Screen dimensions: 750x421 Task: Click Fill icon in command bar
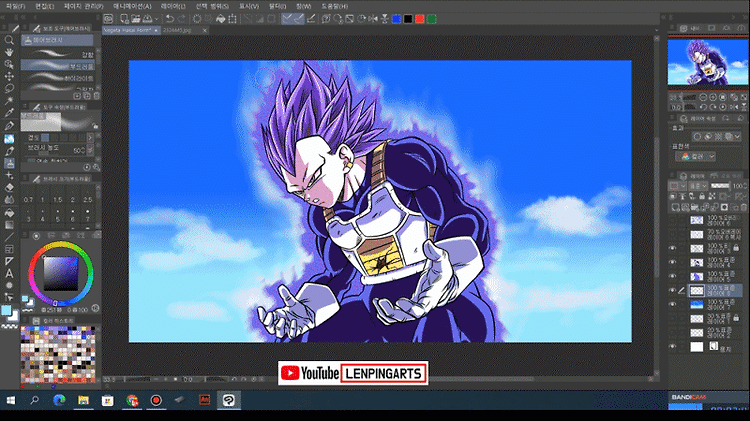[x=221, y=19]
